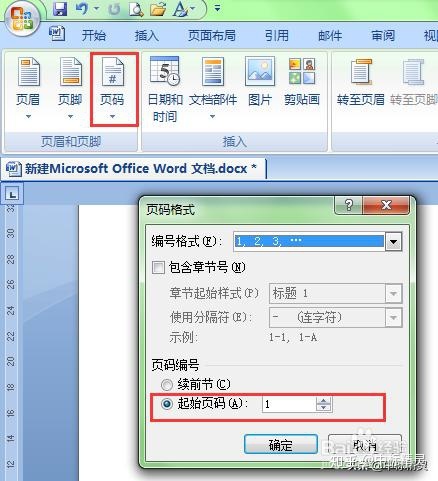Enable the 包含章节号 checkbox
The width and height of the screenshot is (438, 481).
click(x=158, y=267)
